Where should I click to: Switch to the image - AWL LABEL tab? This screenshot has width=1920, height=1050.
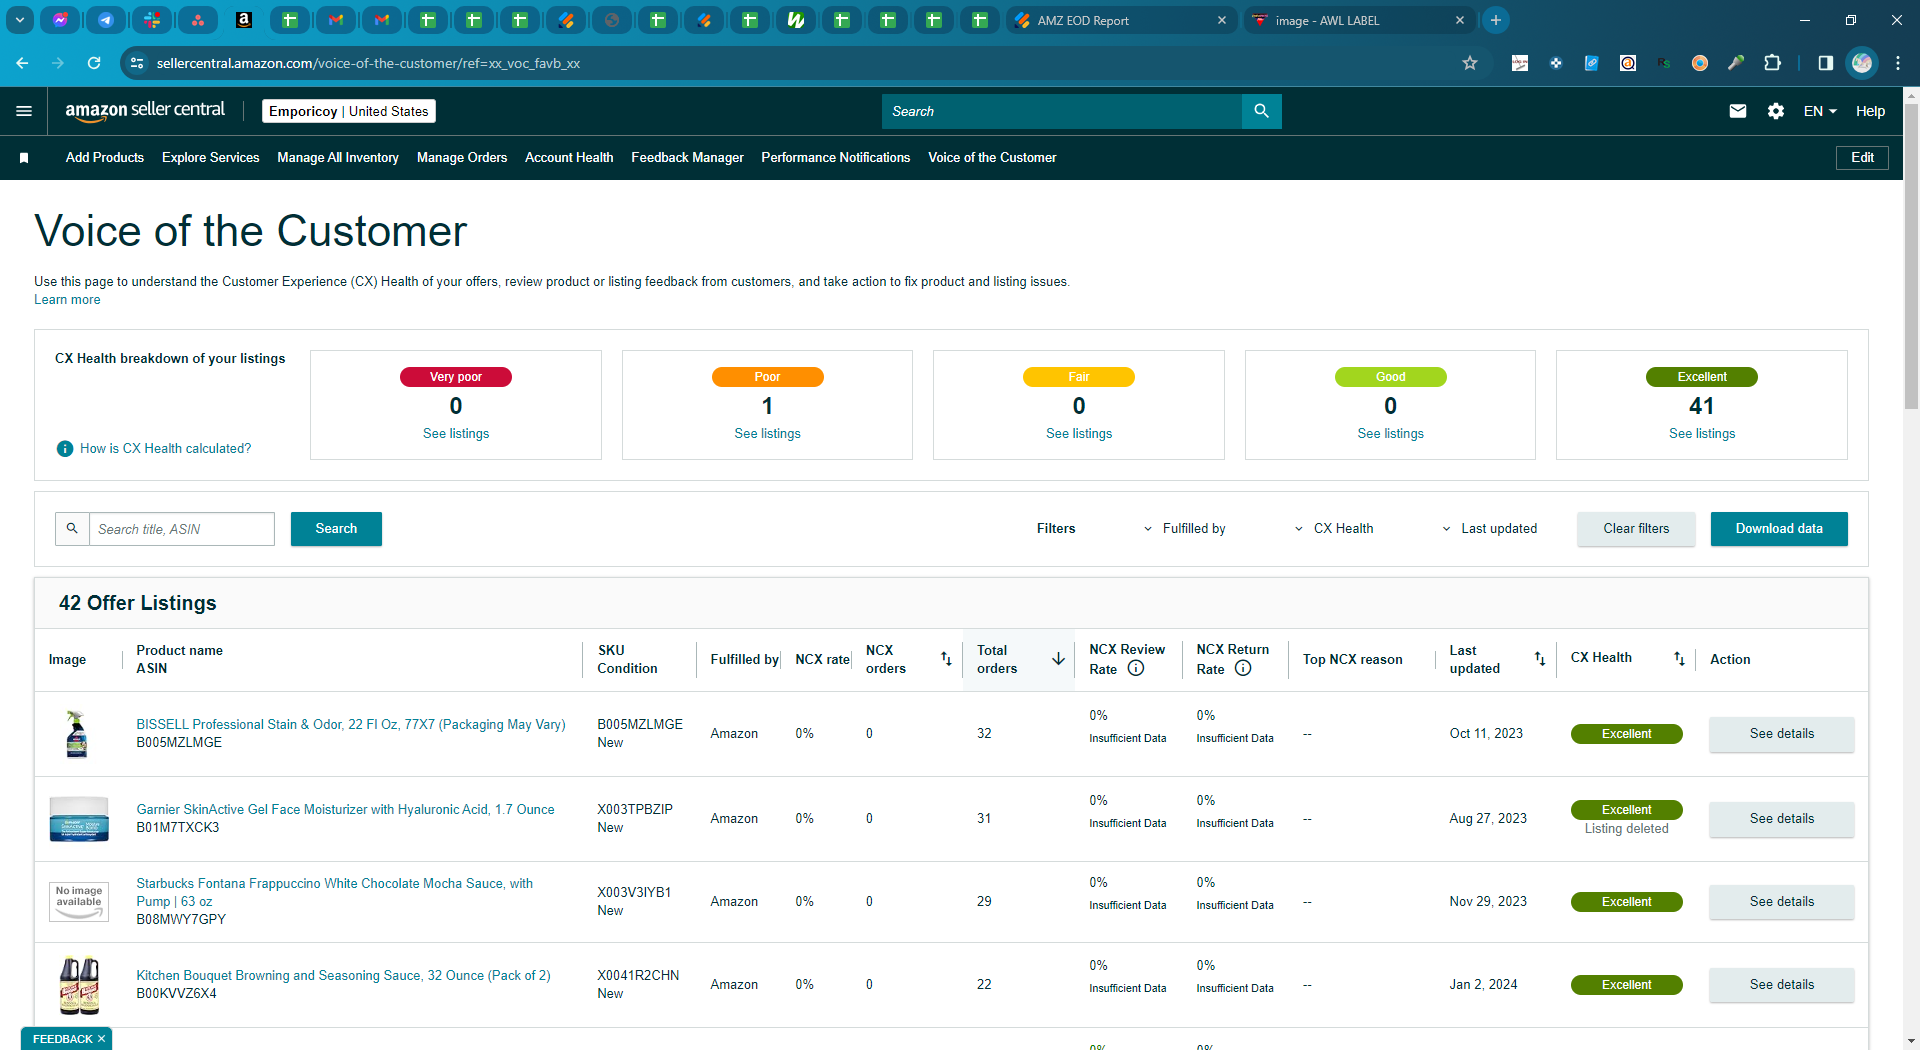1358,20
